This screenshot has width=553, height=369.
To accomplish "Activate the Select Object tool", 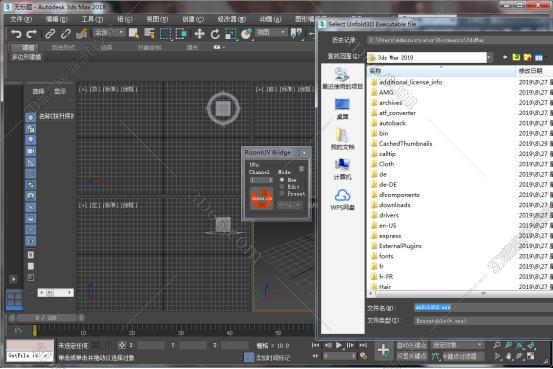I will tap(134, 34).
